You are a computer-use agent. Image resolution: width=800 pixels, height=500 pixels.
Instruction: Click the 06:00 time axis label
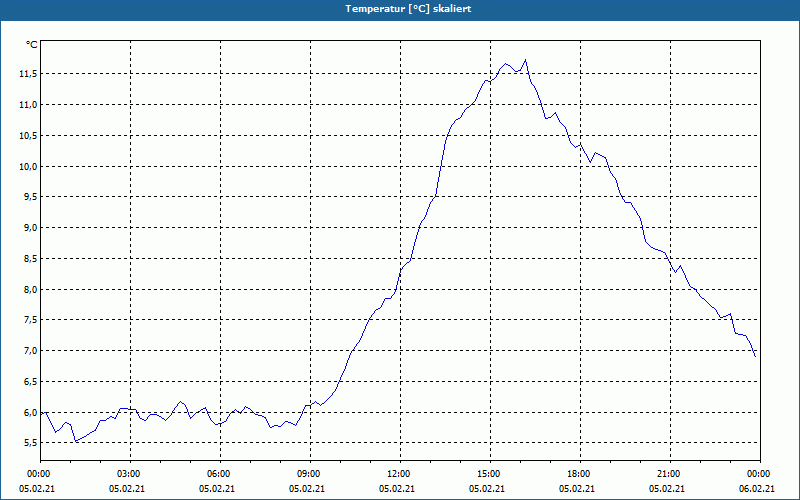[220, 474]
